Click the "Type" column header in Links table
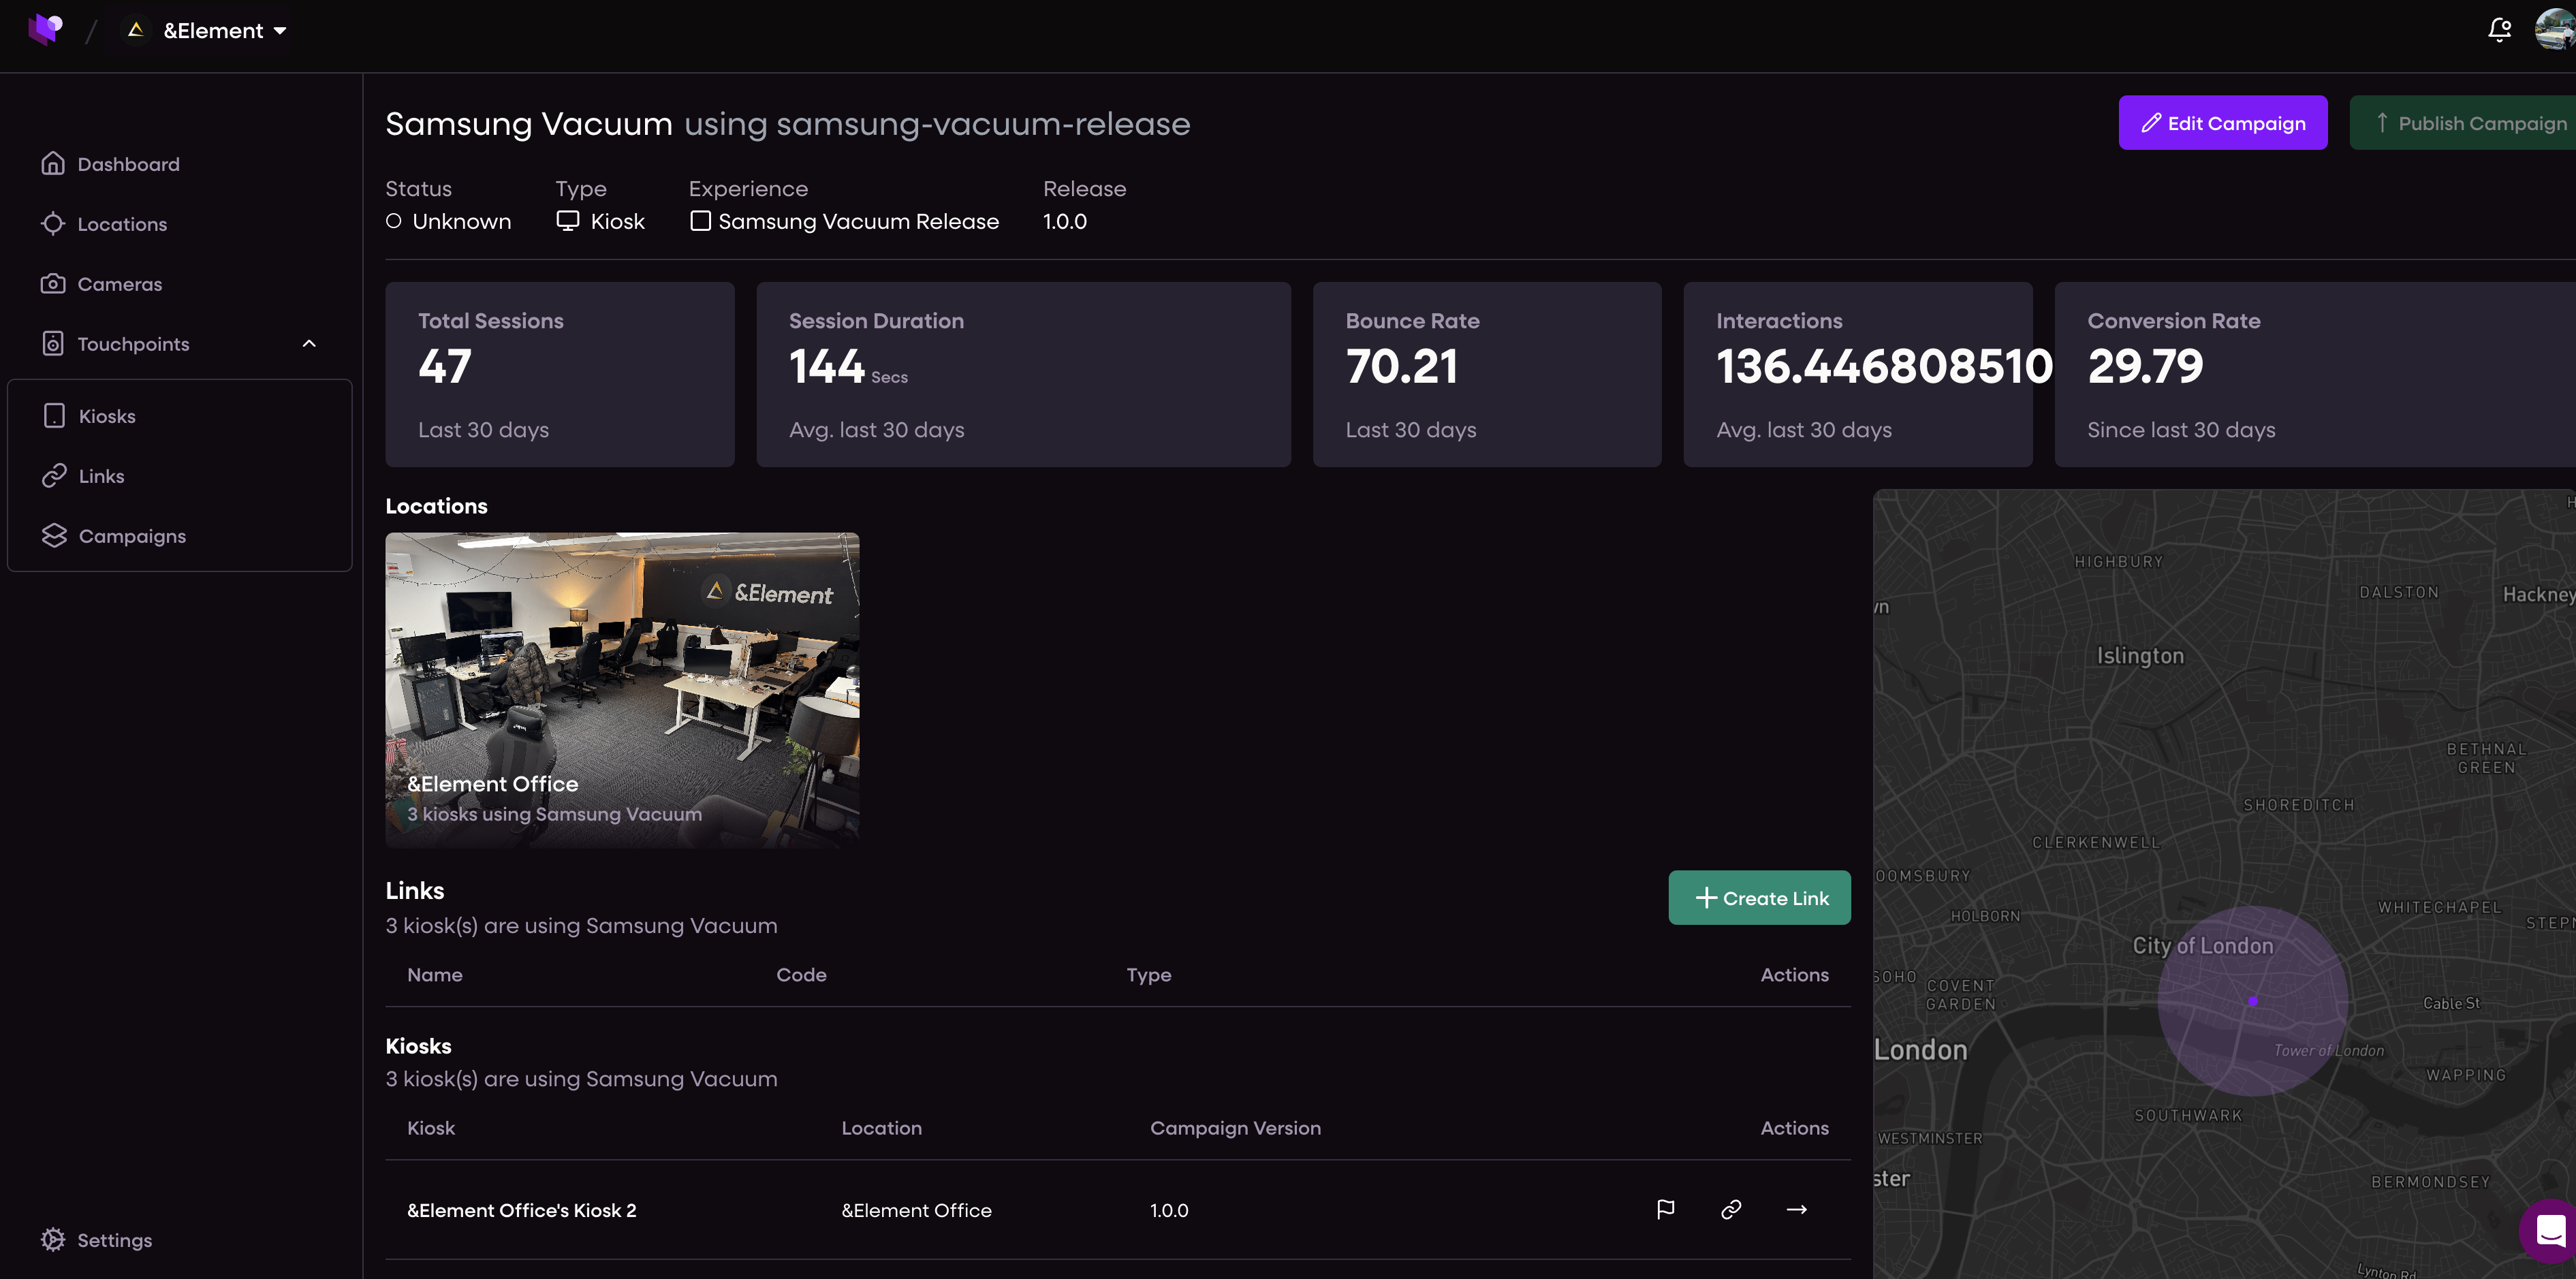This screenshot has height=1279, width=2576. [x=1149, y=974]
